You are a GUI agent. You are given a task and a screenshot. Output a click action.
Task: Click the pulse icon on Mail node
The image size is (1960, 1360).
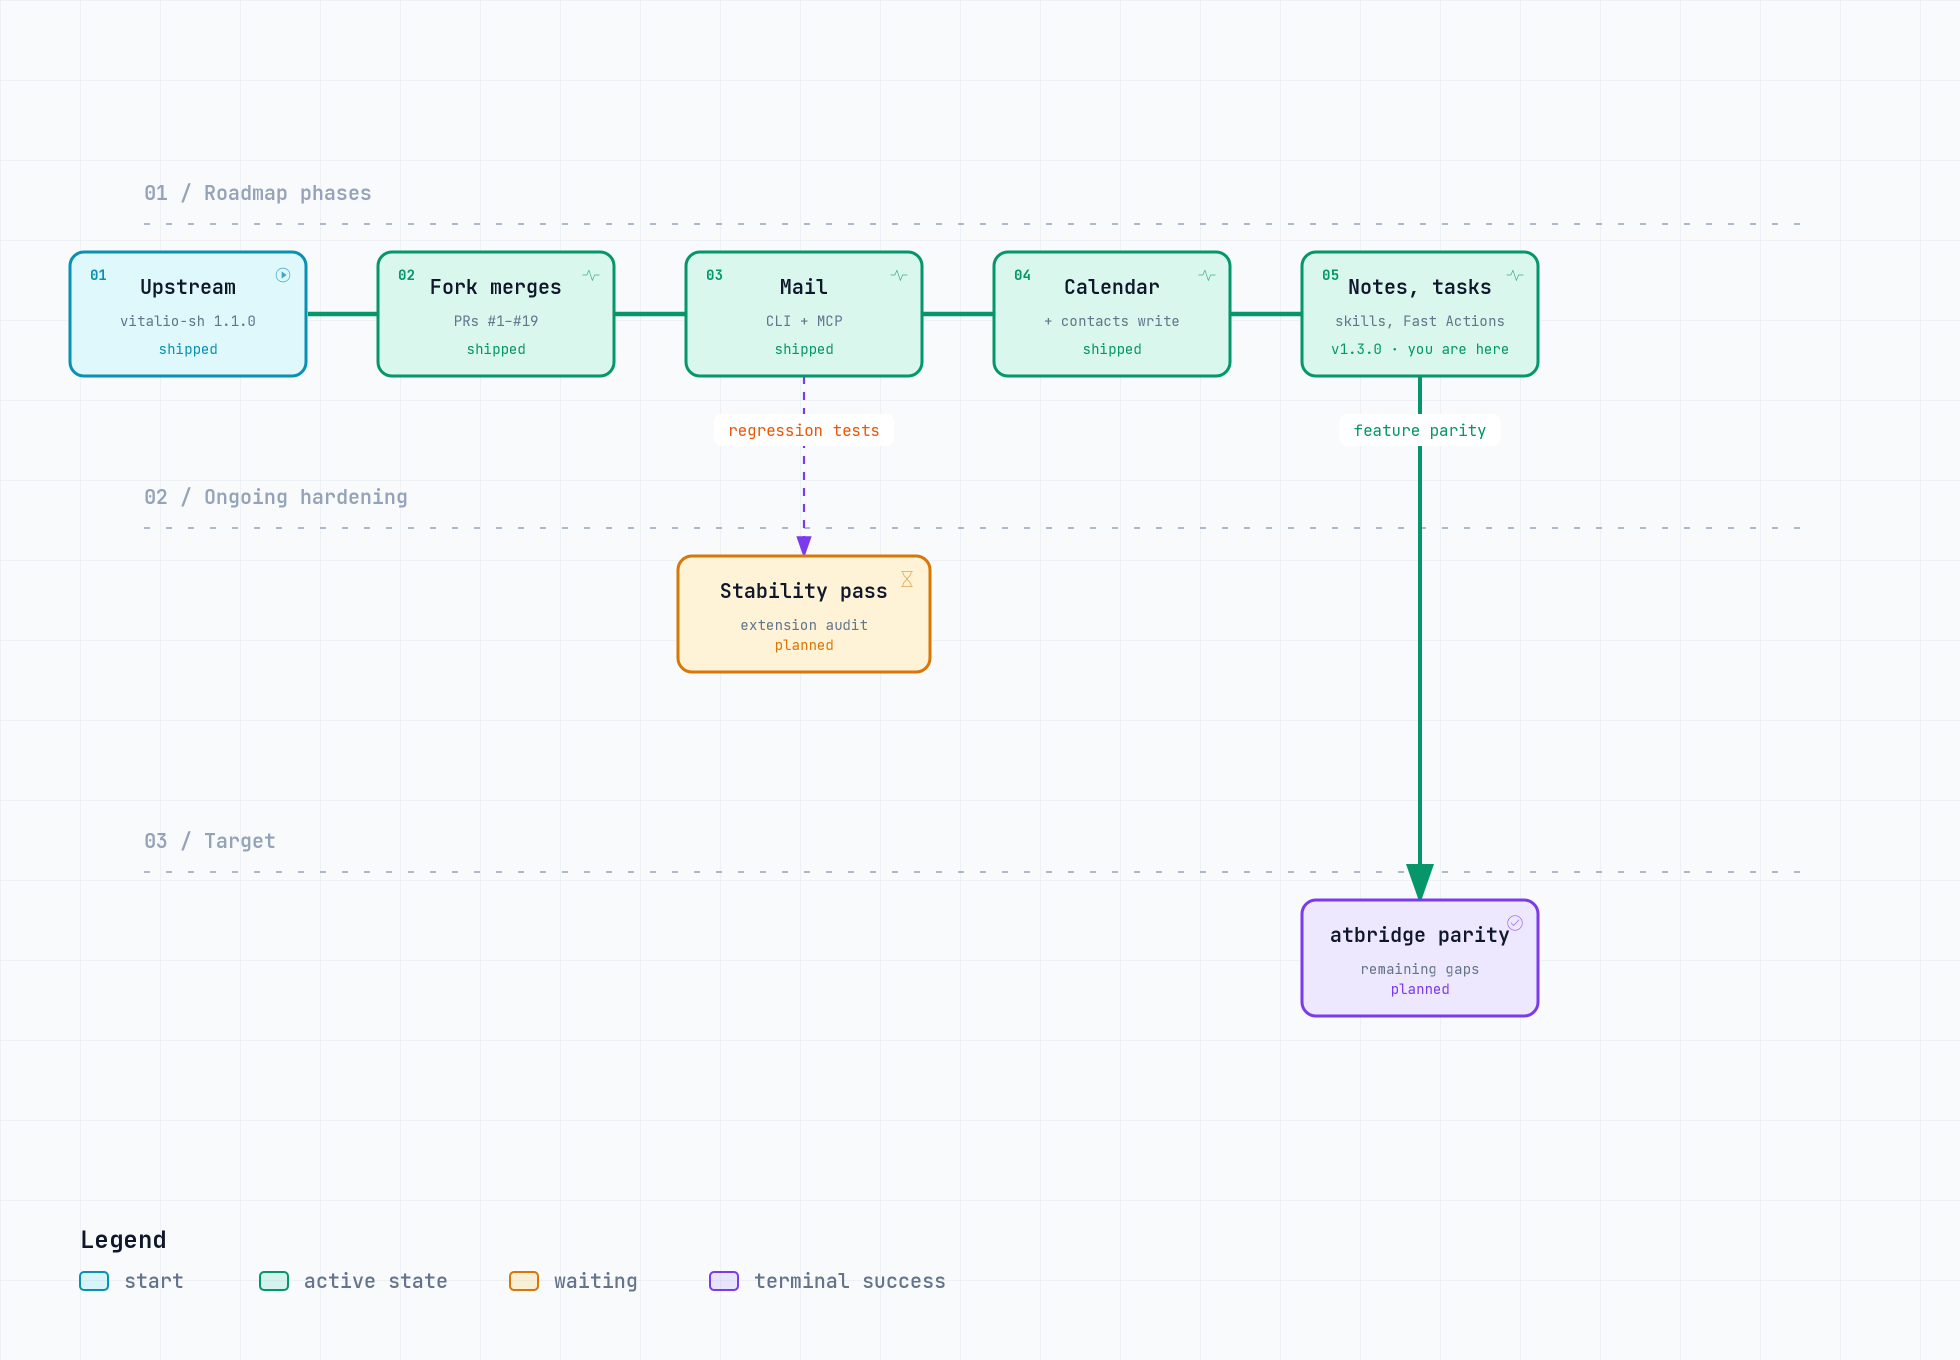point(899,275)
